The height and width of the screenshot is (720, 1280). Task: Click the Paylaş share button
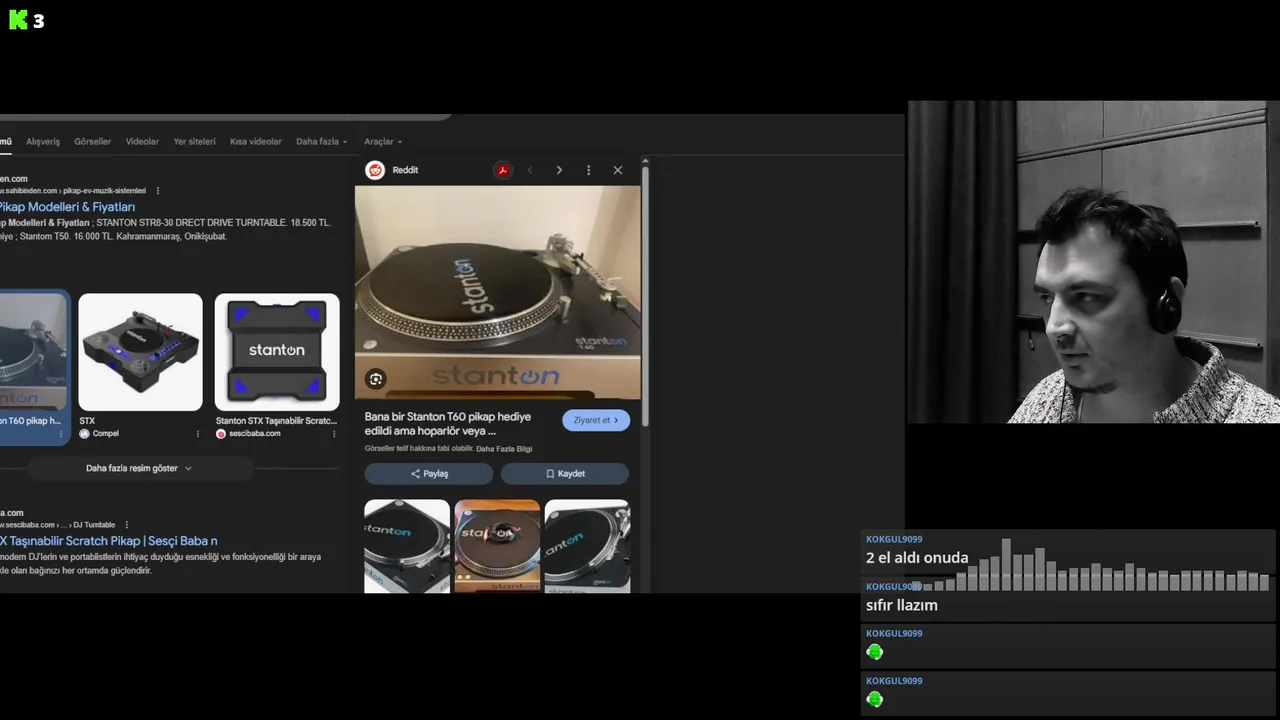tap(429, 473)
